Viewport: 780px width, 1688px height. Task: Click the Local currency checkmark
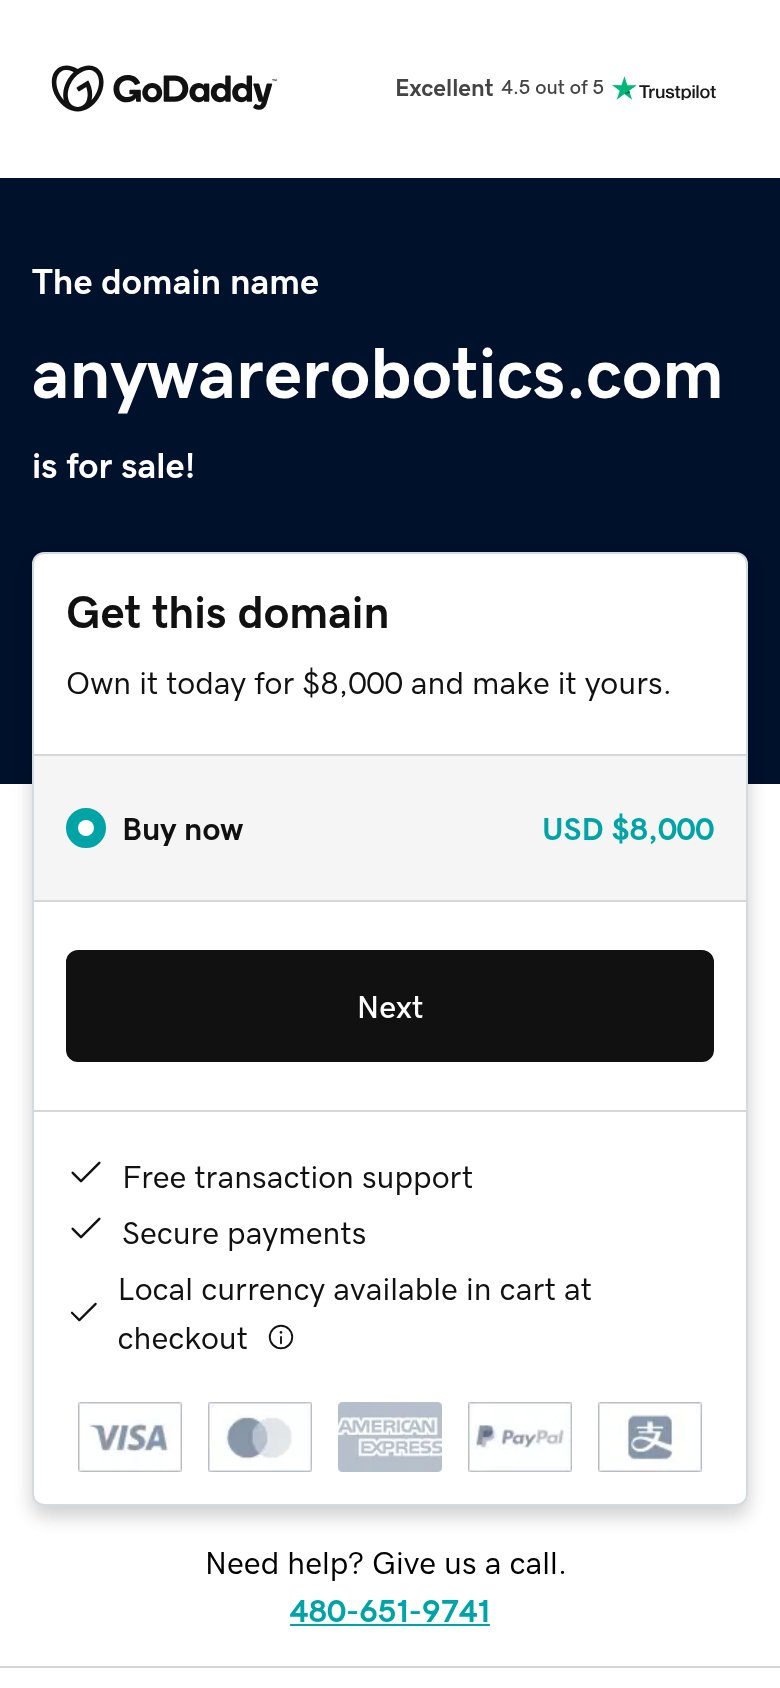coord(84,1313)
